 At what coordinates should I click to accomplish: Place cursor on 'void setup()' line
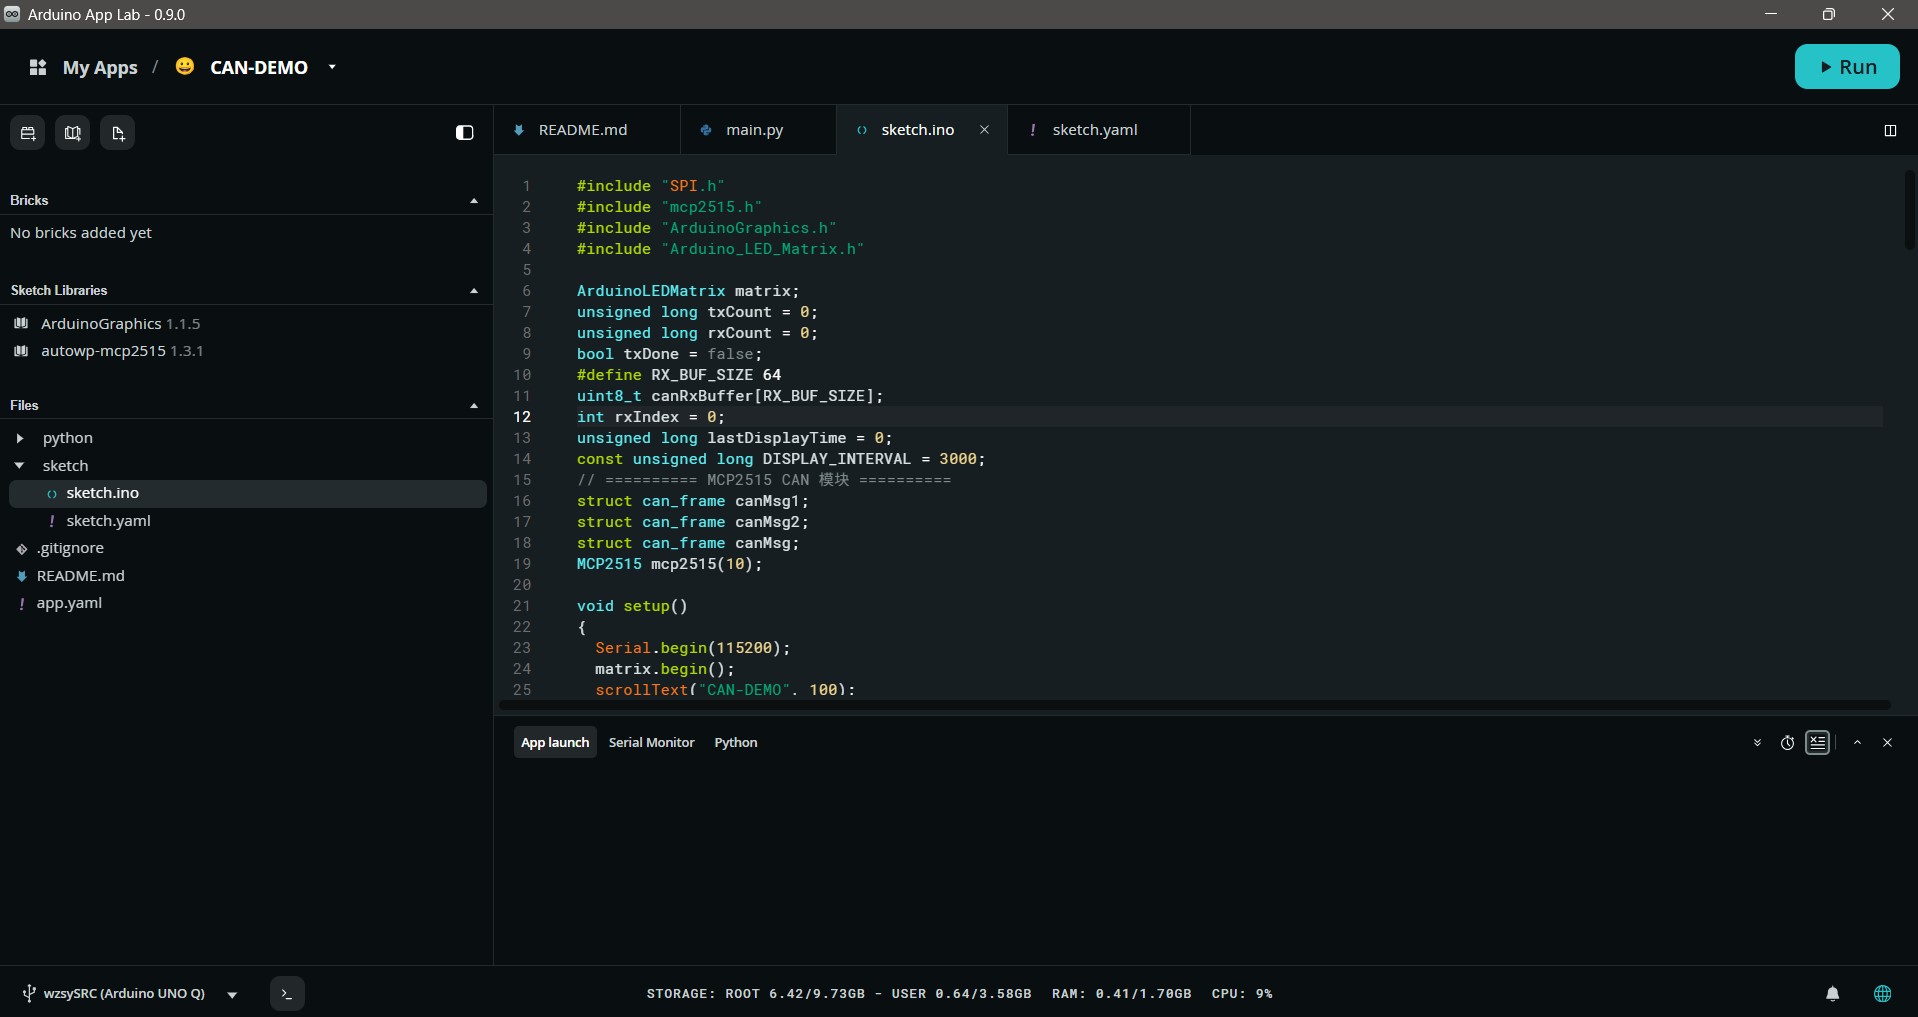coord(632,606)
